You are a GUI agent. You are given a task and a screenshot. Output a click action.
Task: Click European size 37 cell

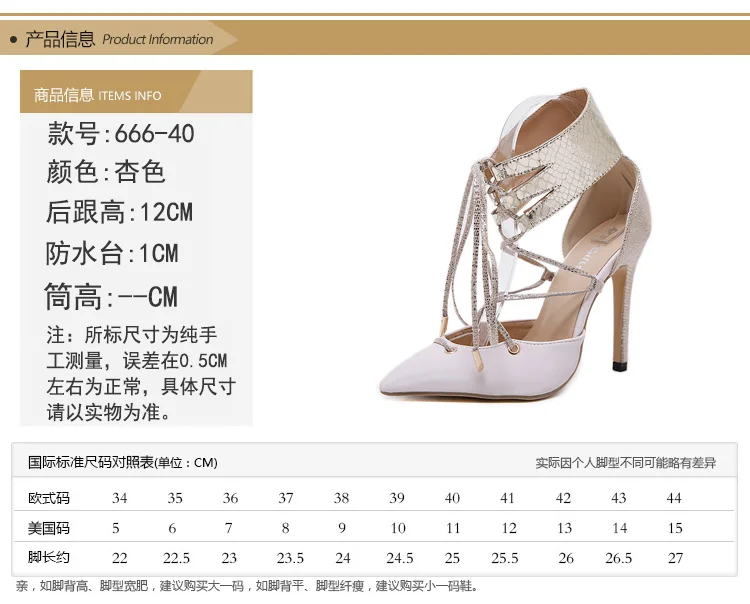[x=286, y=498]
